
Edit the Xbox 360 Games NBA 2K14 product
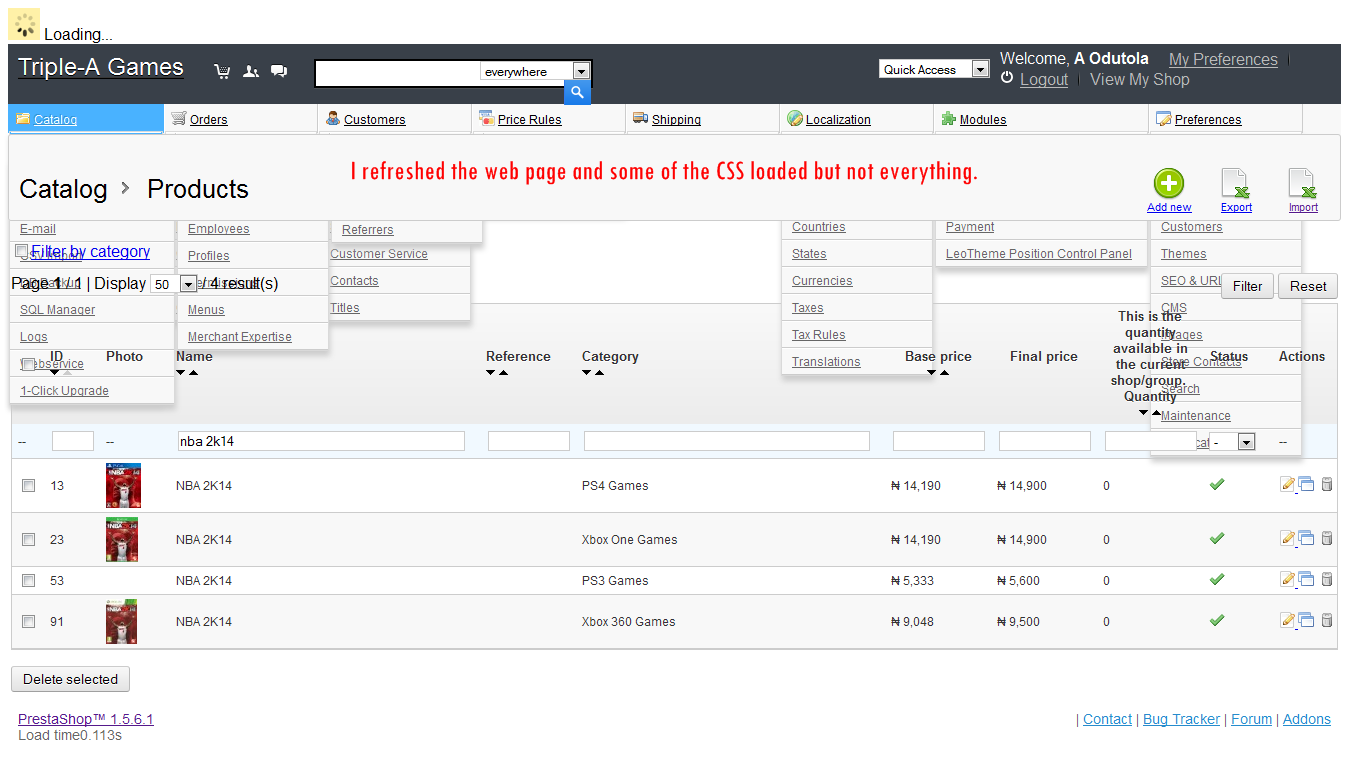click(1288, 620)
